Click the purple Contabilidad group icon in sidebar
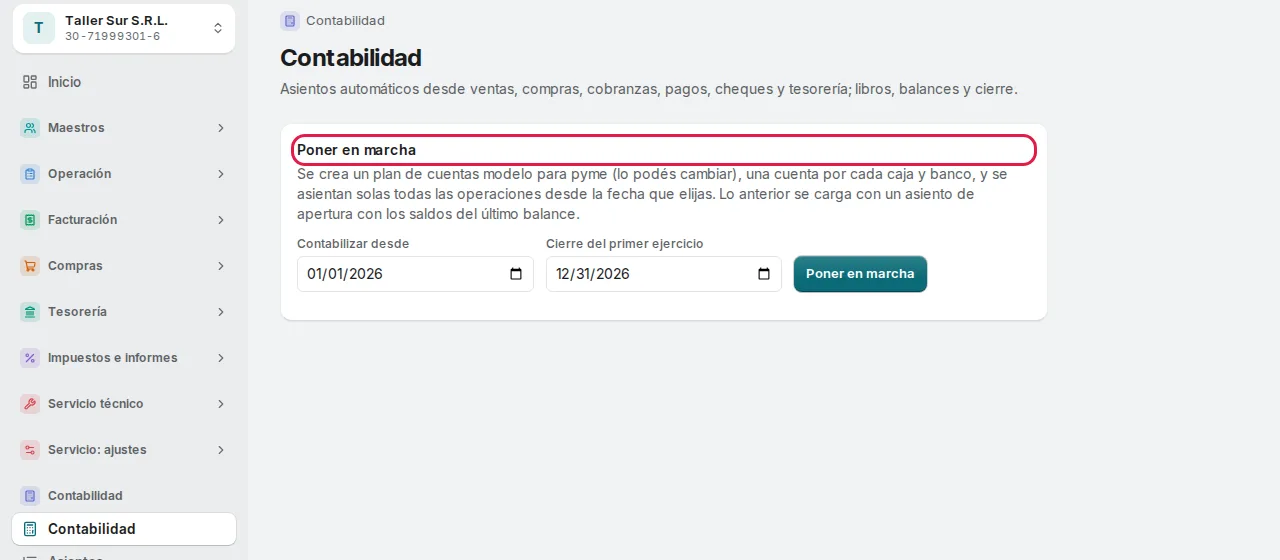This screenshot has width=1280, height=560. tap(30, 496)
